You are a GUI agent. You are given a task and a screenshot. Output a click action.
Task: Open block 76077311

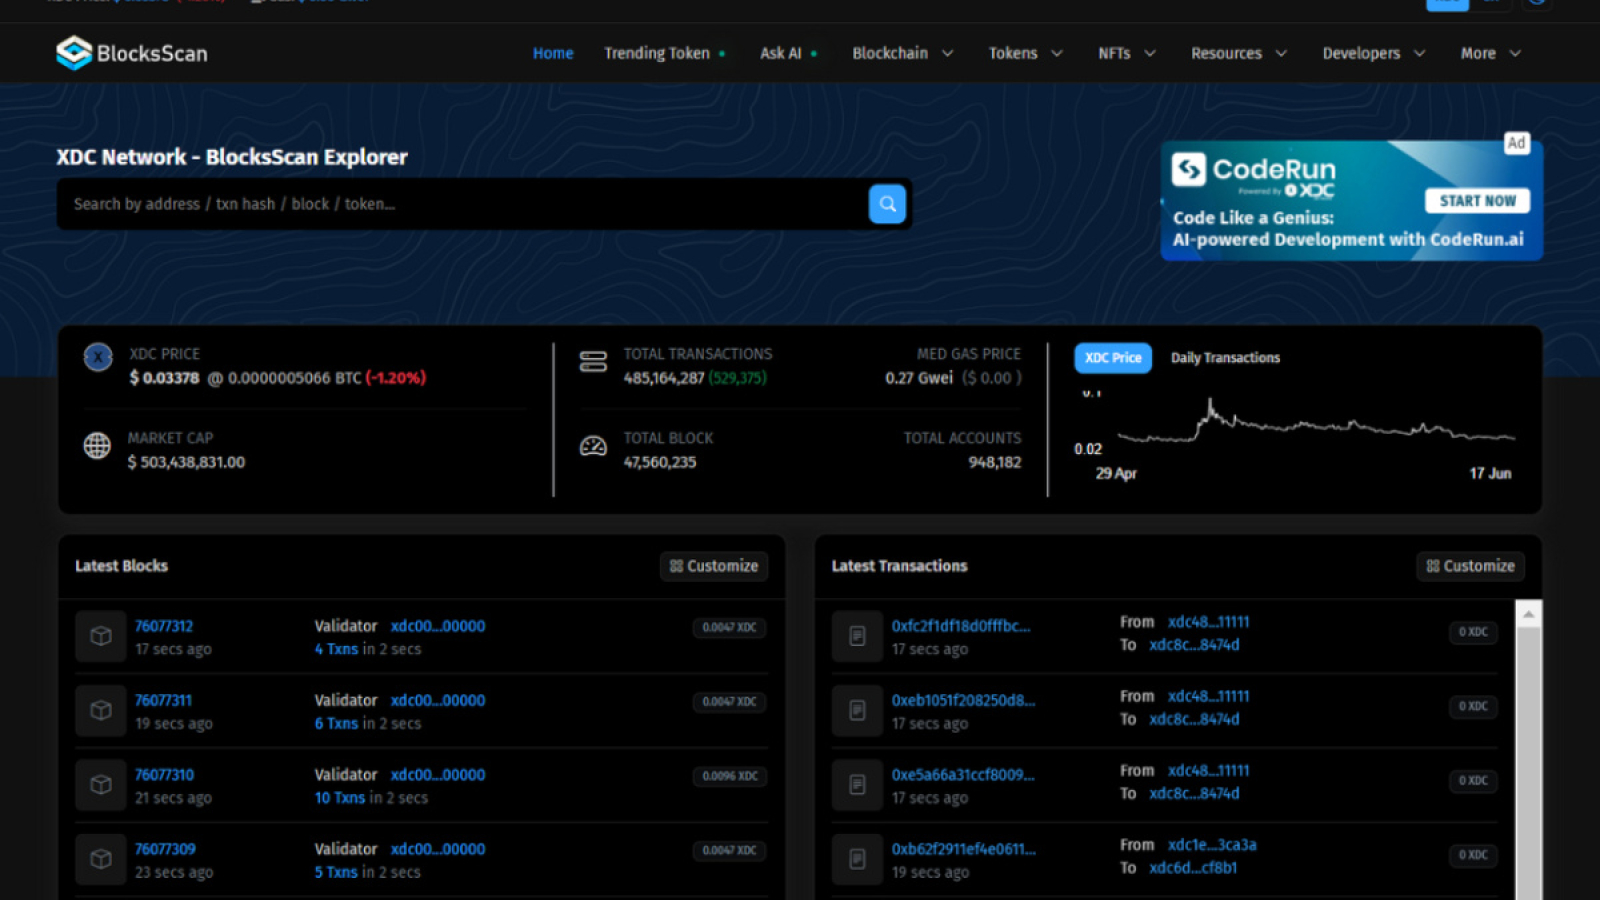point(163,700)
